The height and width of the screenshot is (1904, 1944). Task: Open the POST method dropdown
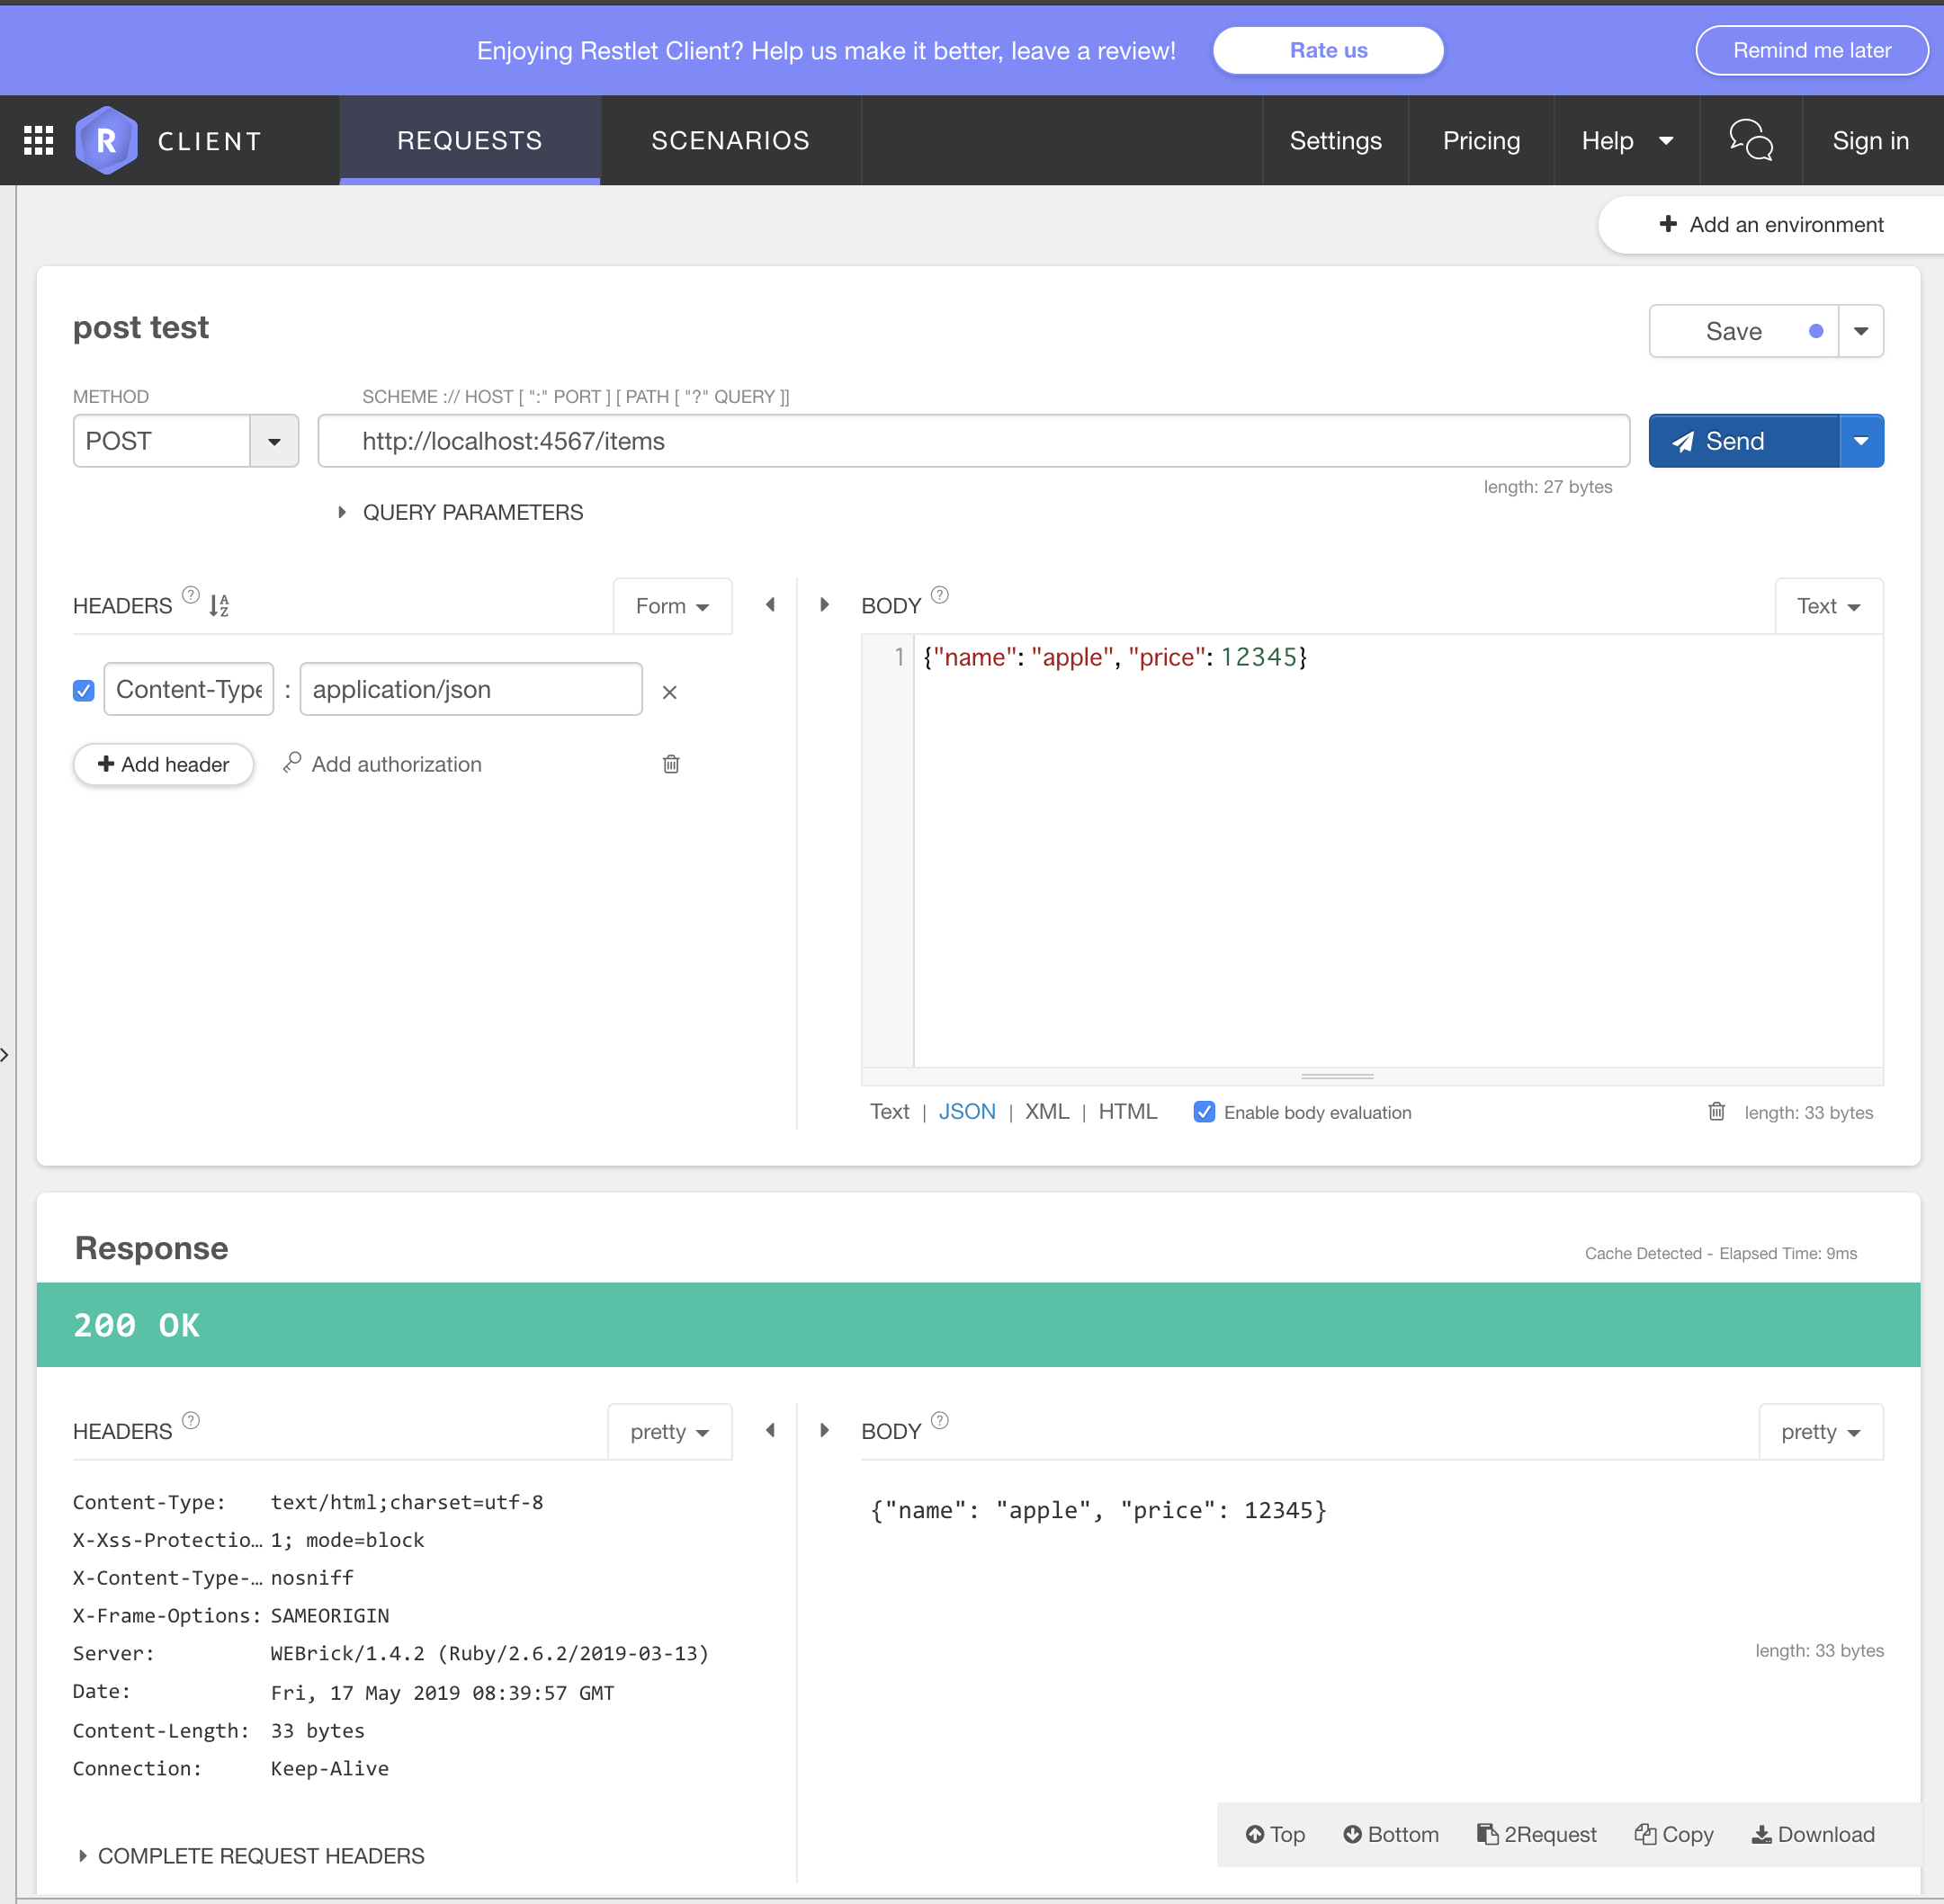tap(273, 441)
